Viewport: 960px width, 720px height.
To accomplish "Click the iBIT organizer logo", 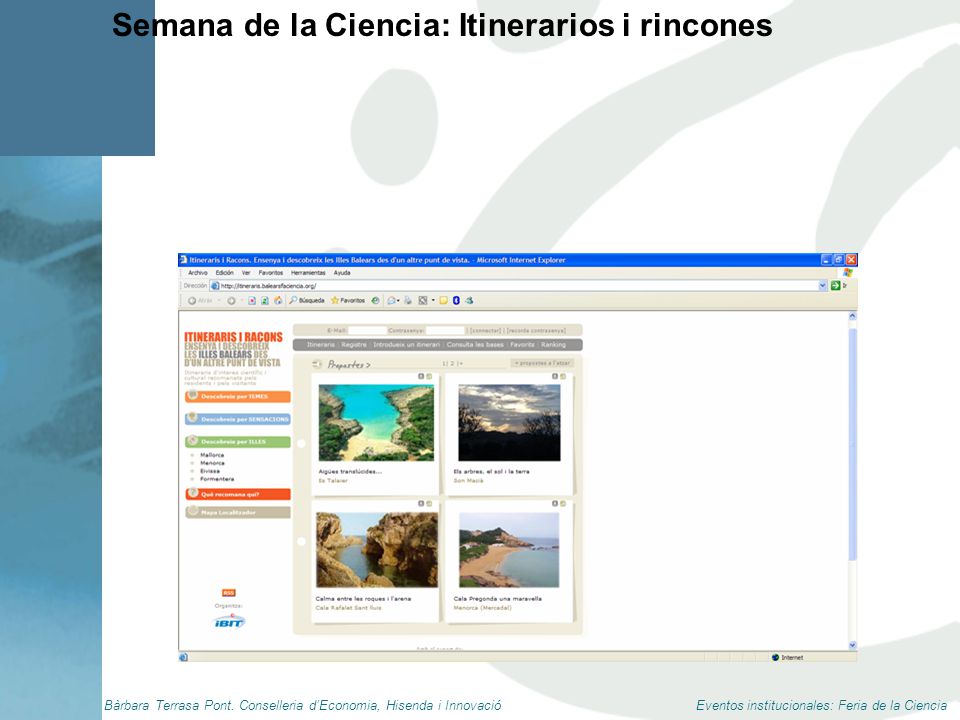I will [x=229, y=622].
